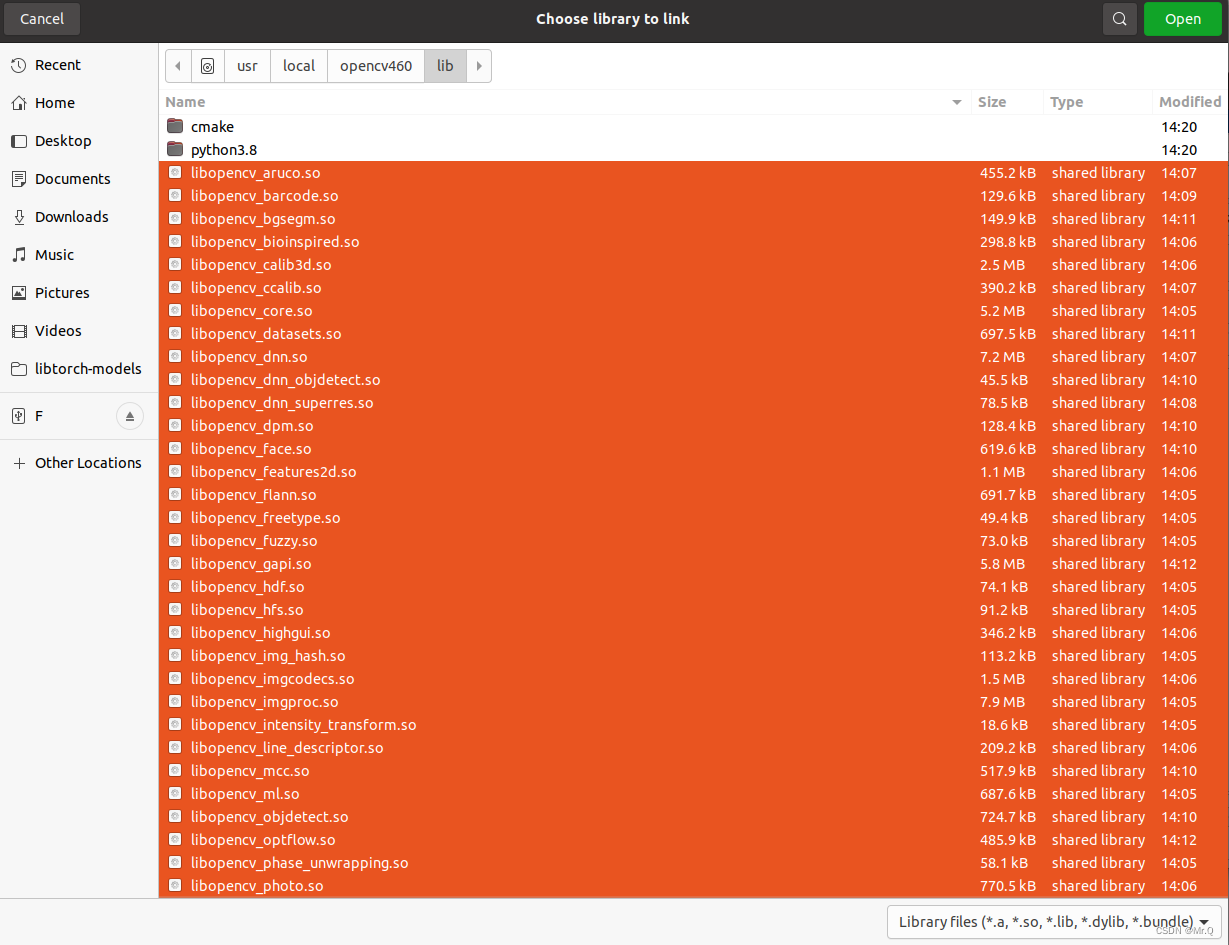Select libopencv_flann.so file name
Image resolution: width=1229 pixels, height=945 pixels.
pyautogui.click(x=254, y=495)
